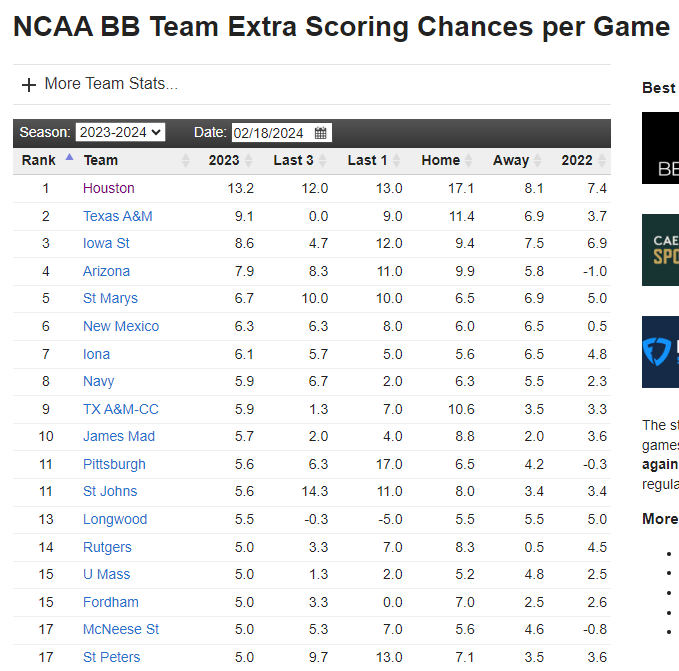The height and width of the screenshot is (671, 679).
Task: Click the date input showing 02/18/2024
Action: [271, 133]
